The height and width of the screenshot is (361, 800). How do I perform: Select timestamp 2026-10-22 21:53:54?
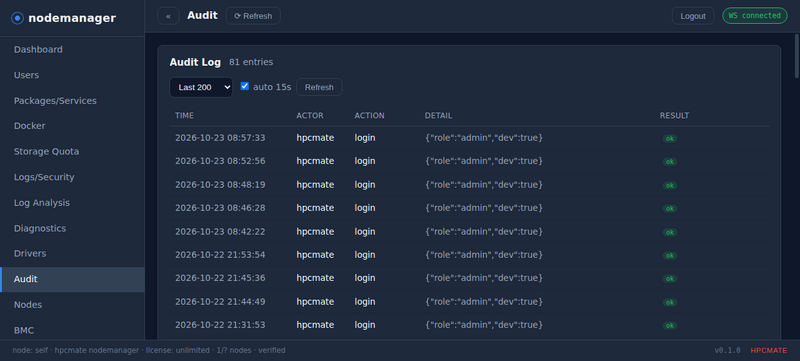(220, 254)
